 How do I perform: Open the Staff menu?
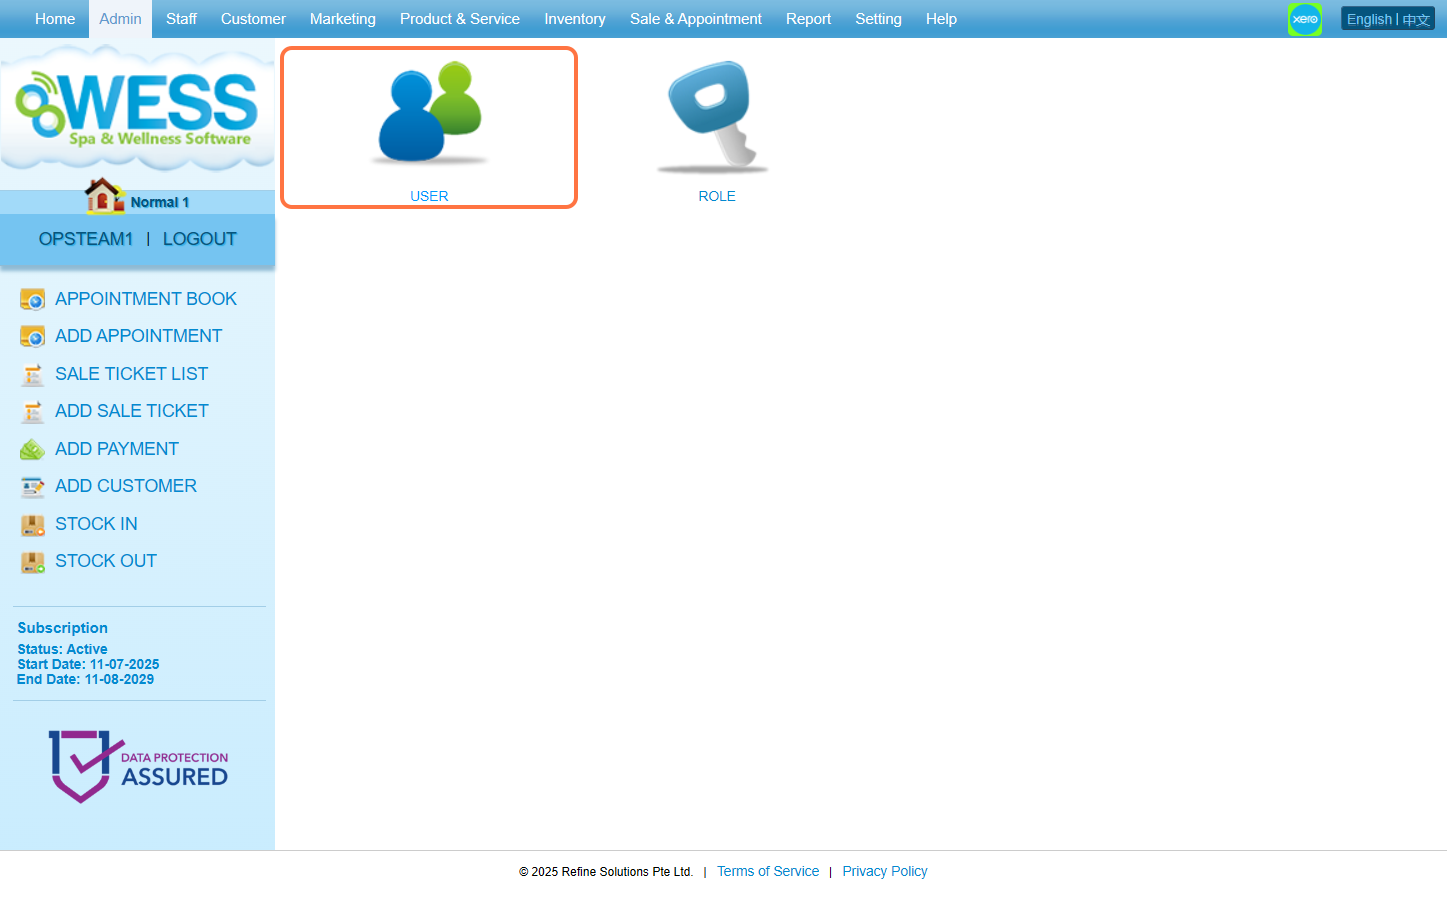pyautogui.click(x=181, y=19)
